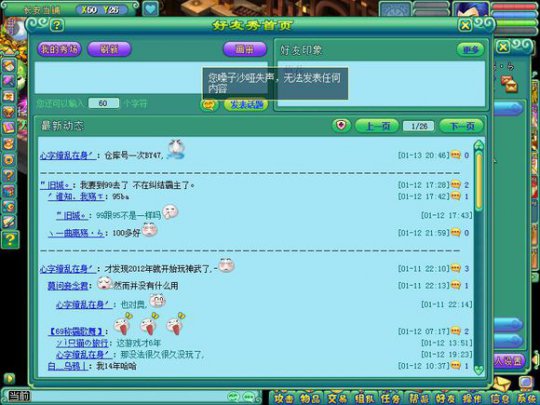Open profile link 心字缠乱在身 on 20:46 post
This screenshot has height=405, width=540.
click(68, 156)
